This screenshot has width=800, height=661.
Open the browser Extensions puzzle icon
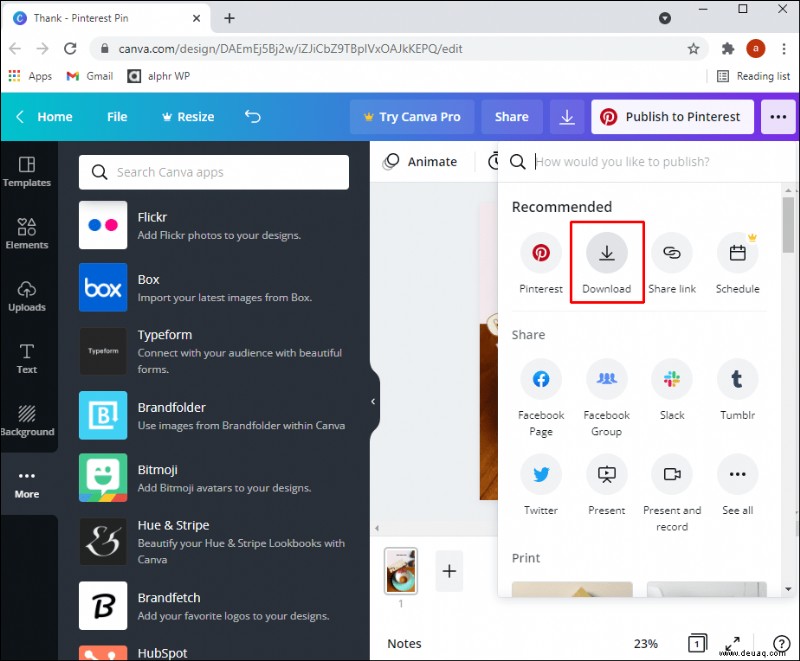[x=728, y=48]
